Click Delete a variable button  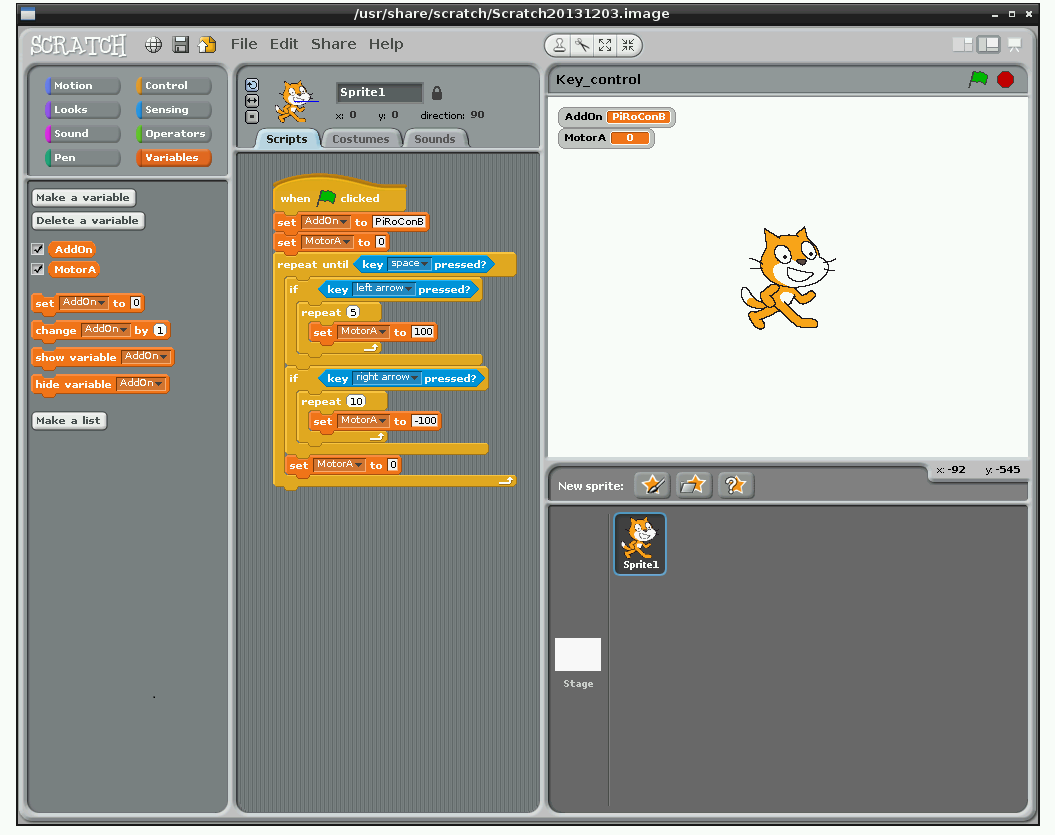(x=87, y=221)
